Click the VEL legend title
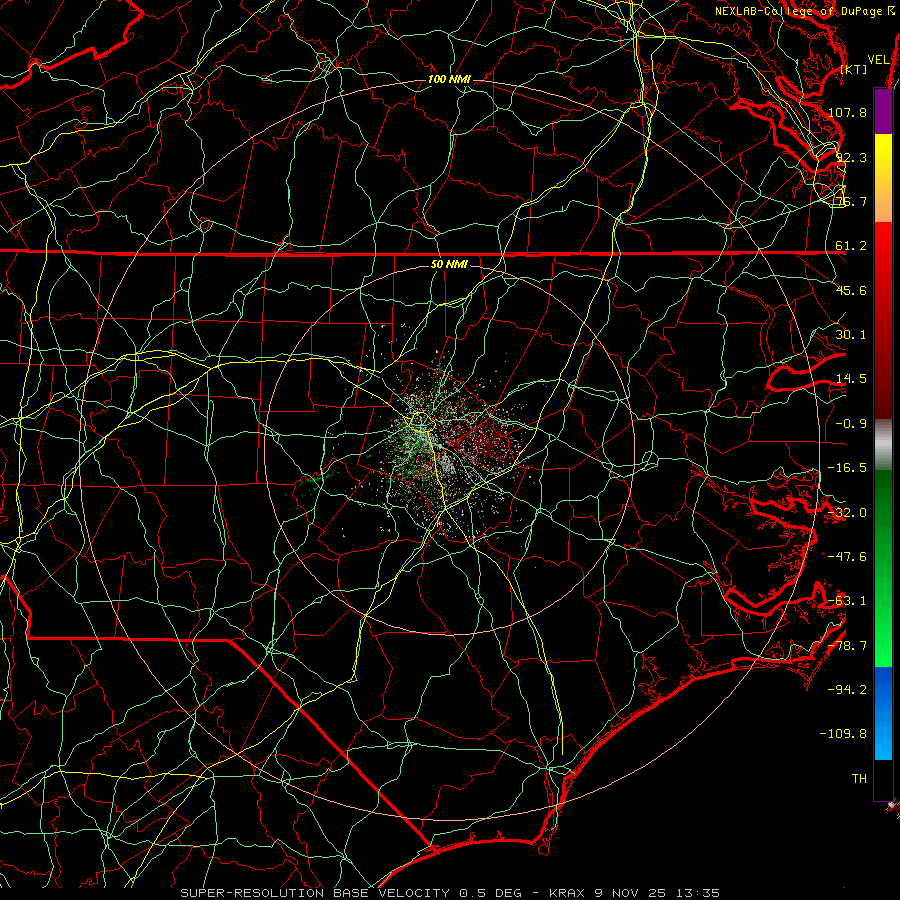This screenshot has width=900, height=900. (878, 60)
